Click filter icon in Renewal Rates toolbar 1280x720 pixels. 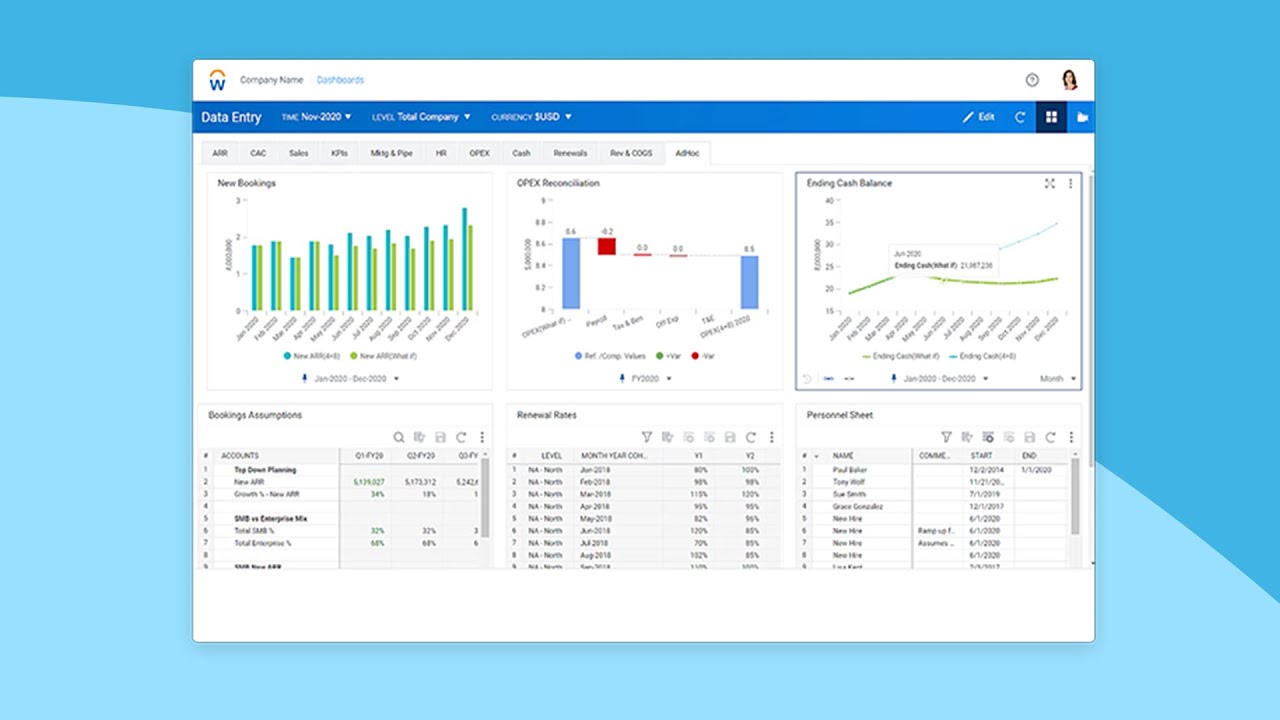pyautogui.click(x=646, y=437)
